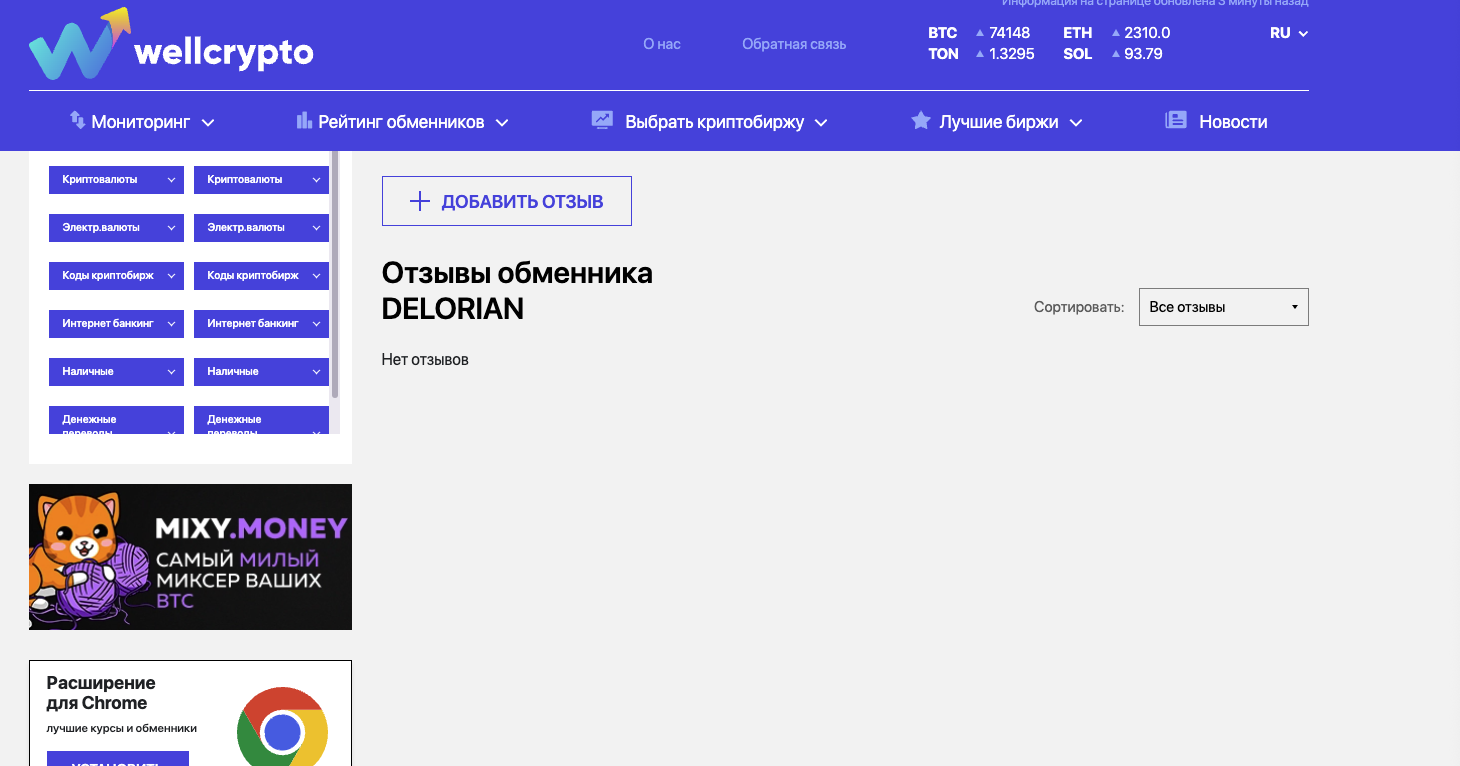Expand the Интернет банкинг dropdown
The width and height of the screenshot is (1460, 766).
coord(116,323)
